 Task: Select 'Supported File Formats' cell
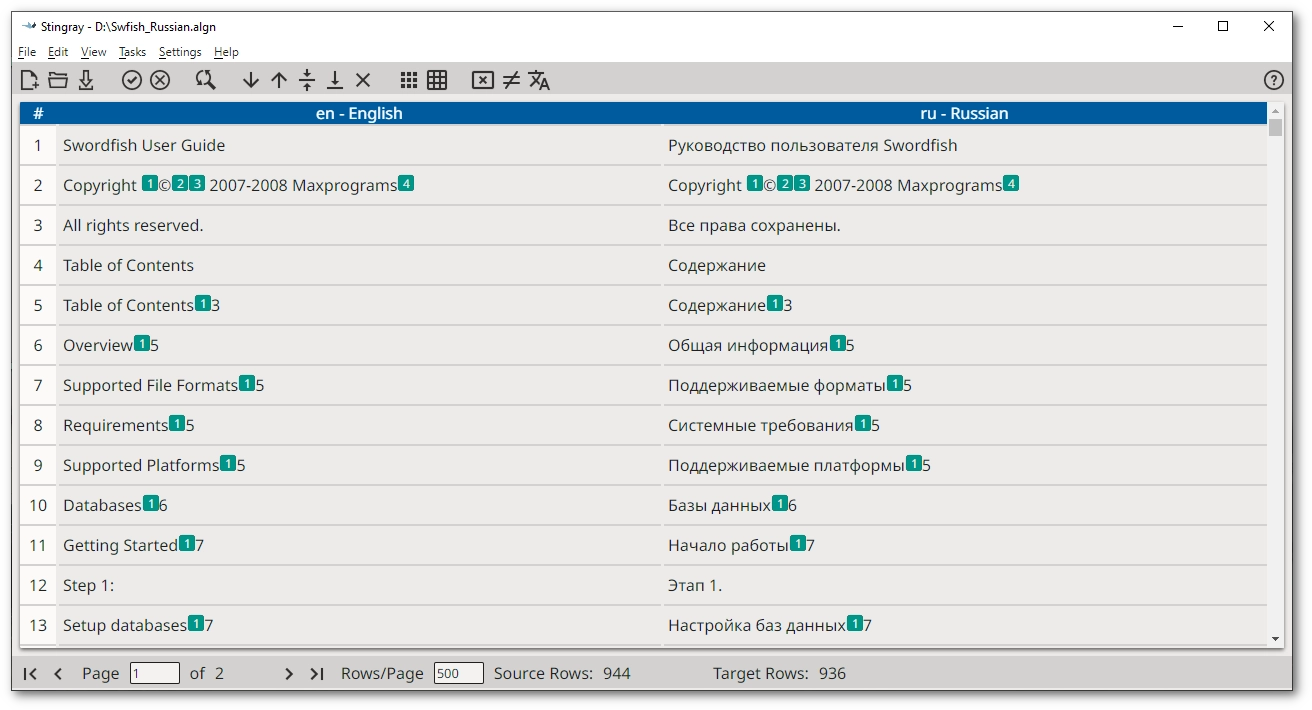(x=359, y=385)
